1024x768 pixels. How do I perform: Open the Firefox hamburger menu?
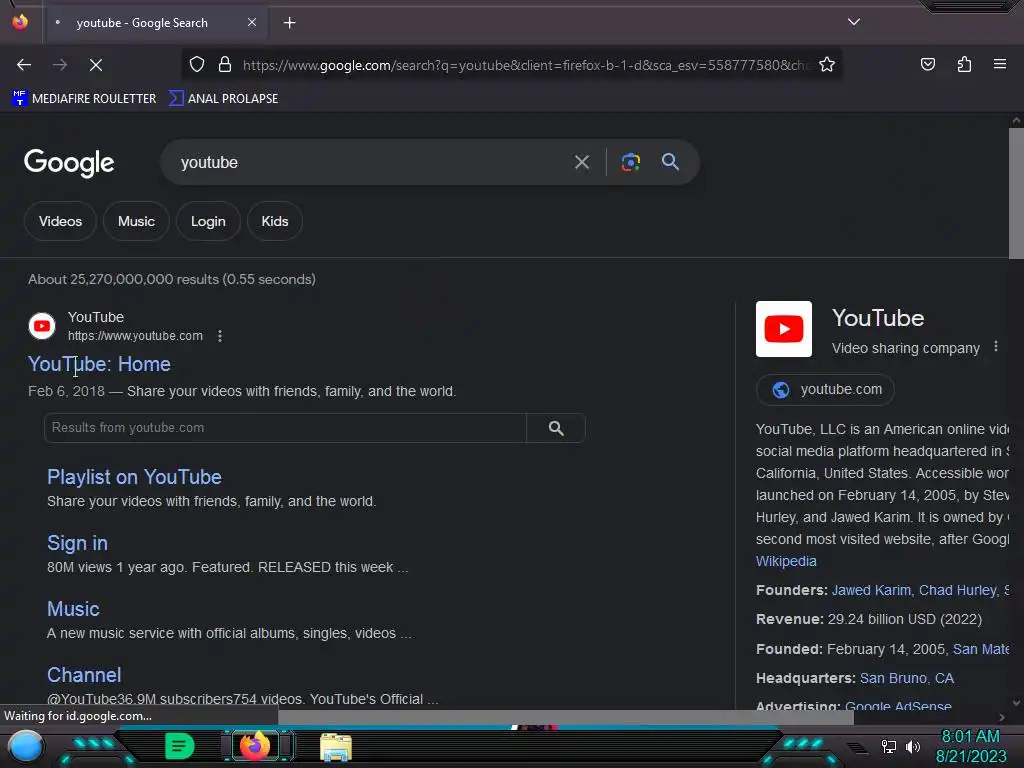1000,64
